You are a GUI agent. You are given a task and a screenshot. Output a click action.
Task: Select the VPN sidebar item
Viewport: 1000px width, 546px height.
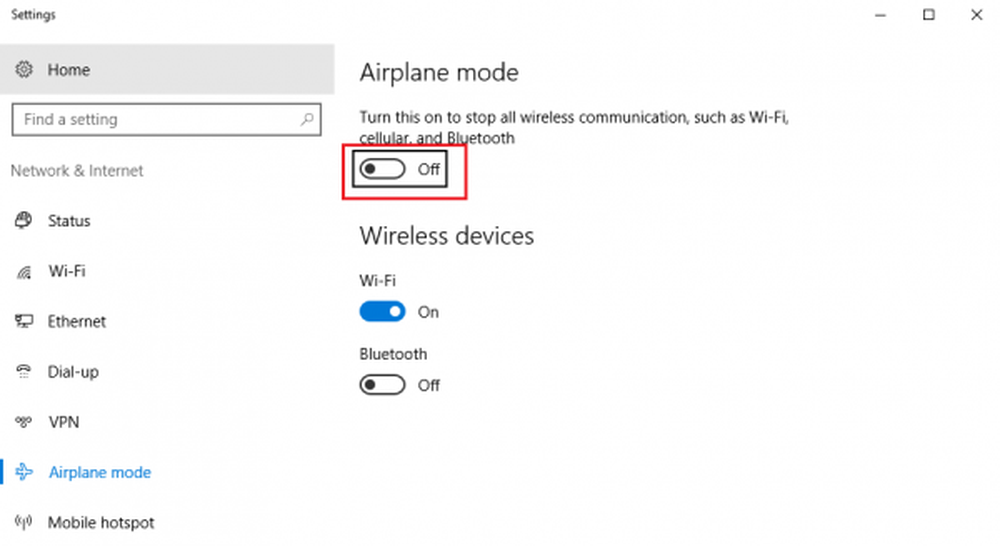(64, 422)
